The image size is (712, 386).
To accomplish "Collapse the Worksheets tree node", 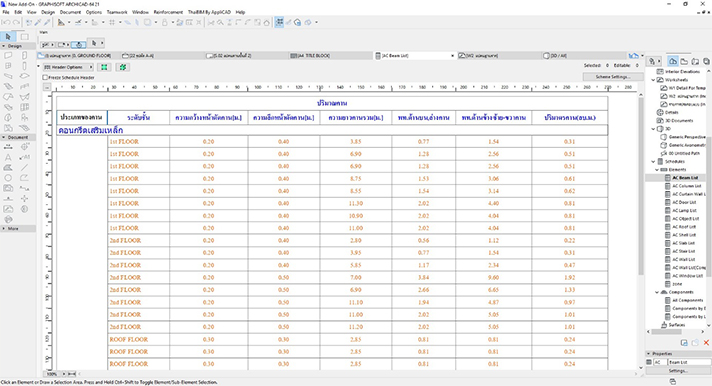I will [x=654, y=80].
